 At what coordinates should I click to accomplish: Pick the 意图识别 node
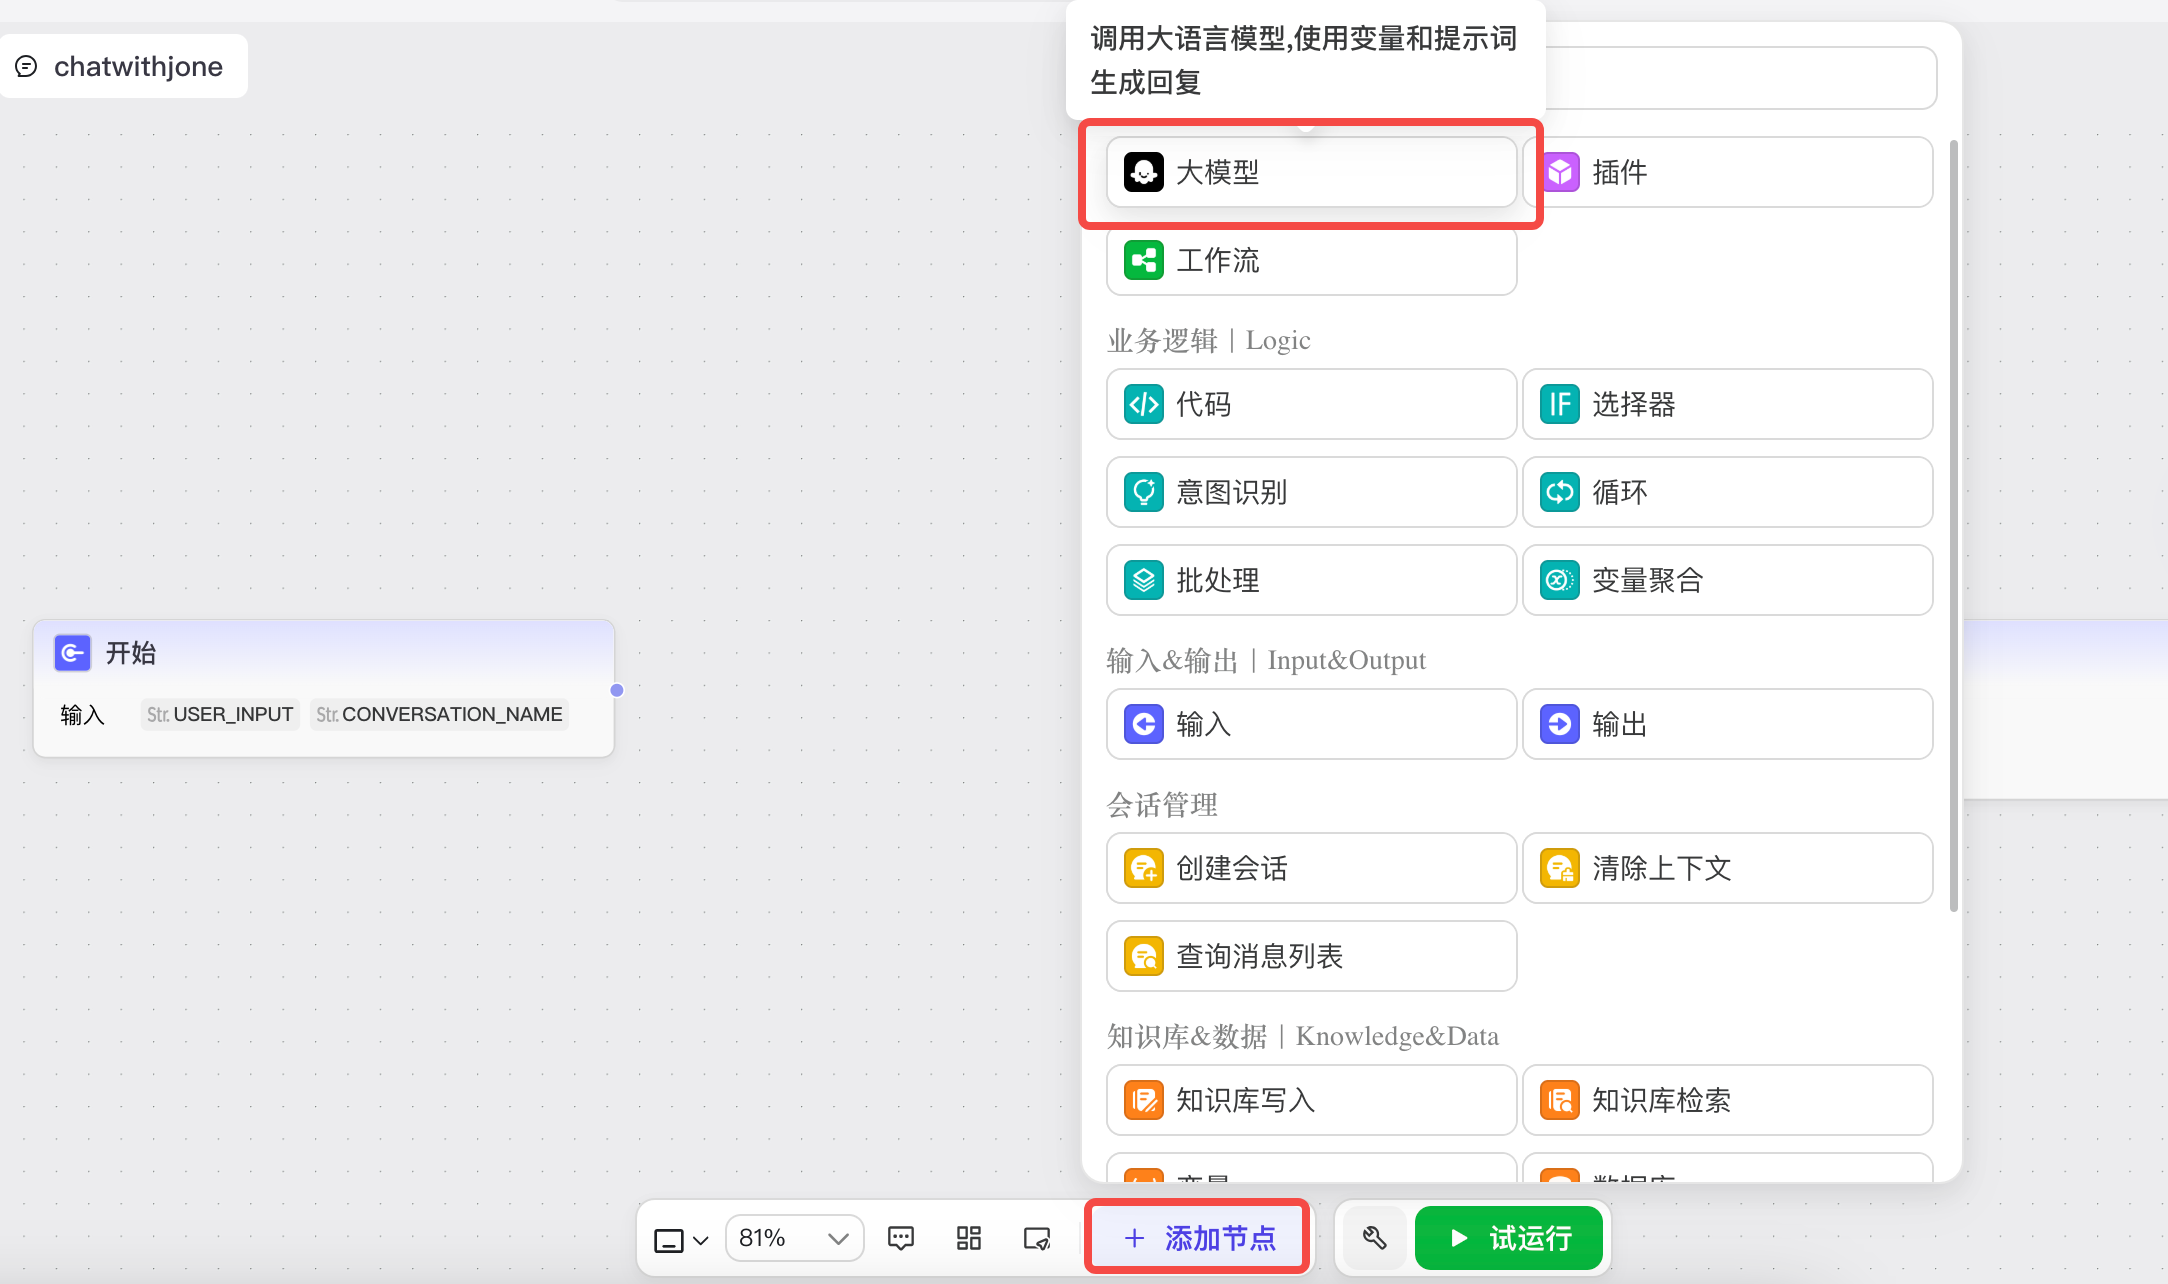tap(1311, 492)
